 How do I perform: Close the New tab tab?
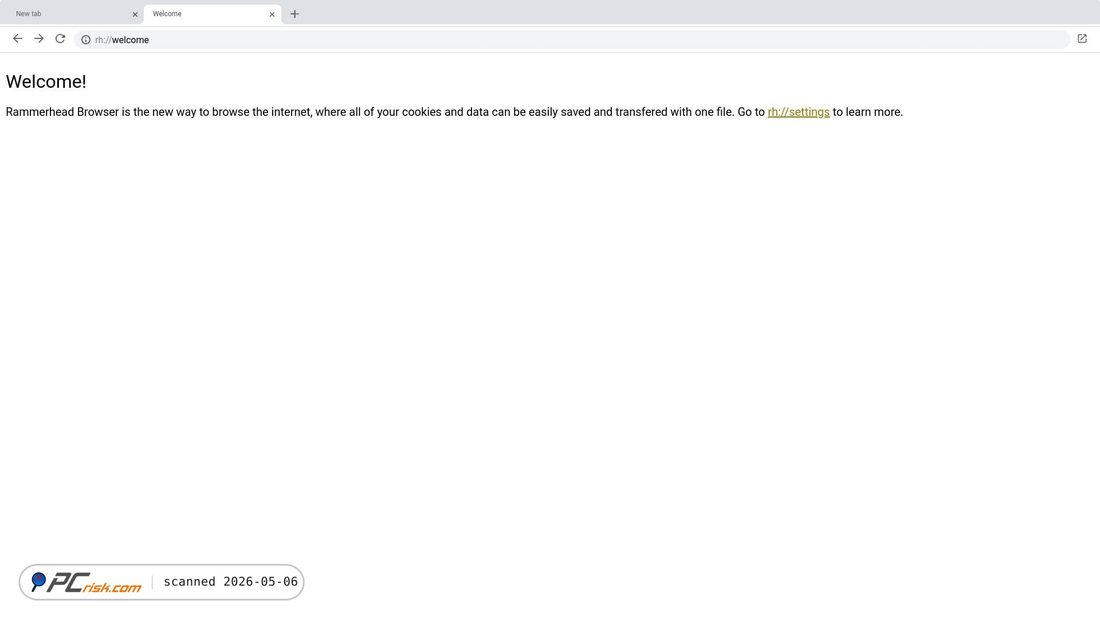(135, 14)
